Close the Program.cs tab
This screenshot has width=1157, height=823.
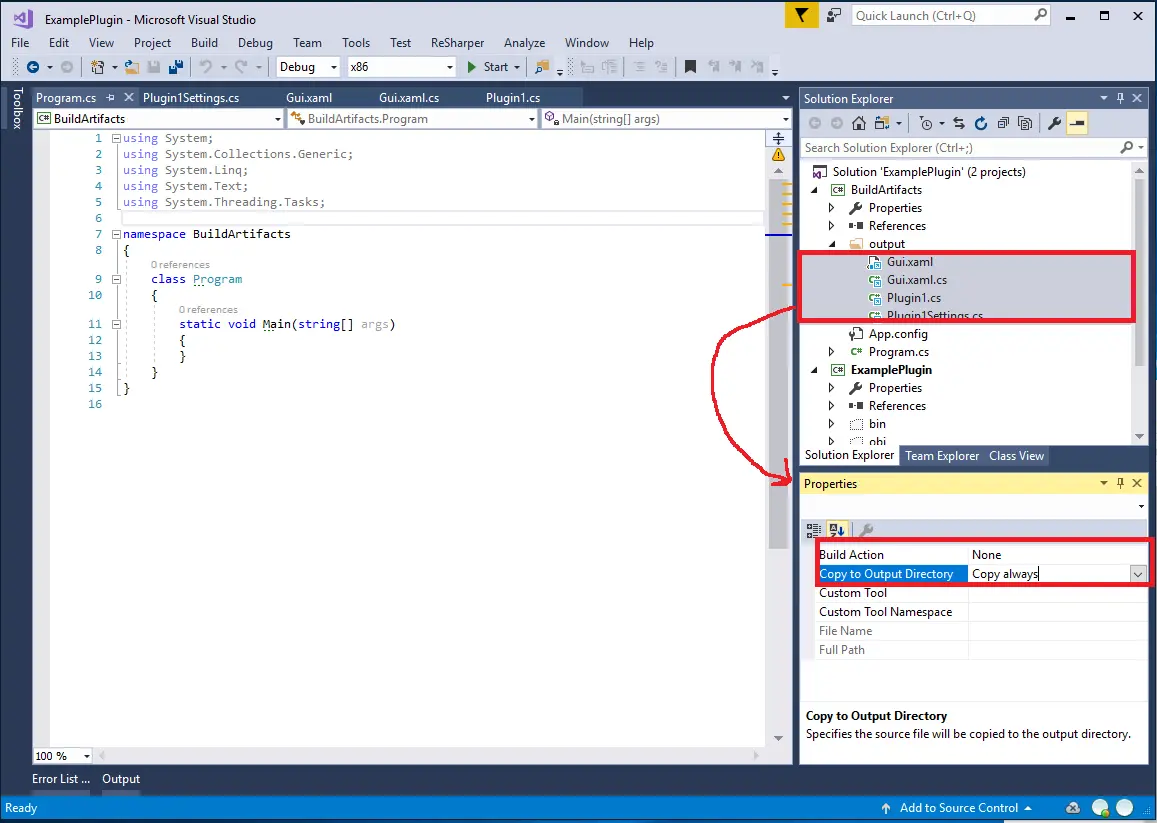click(128, 97)
